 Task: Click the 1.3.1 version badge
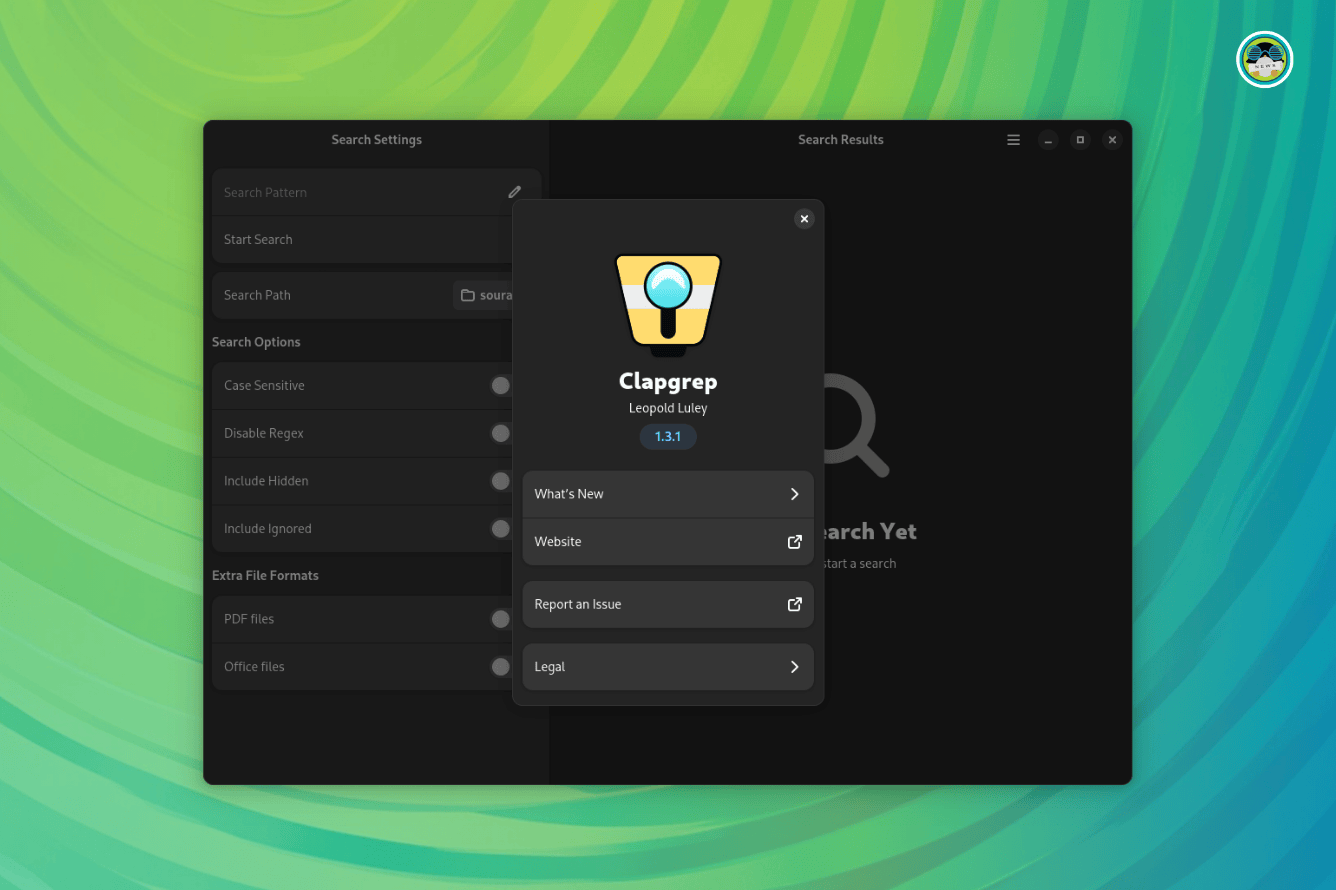[x=668, y=437]
